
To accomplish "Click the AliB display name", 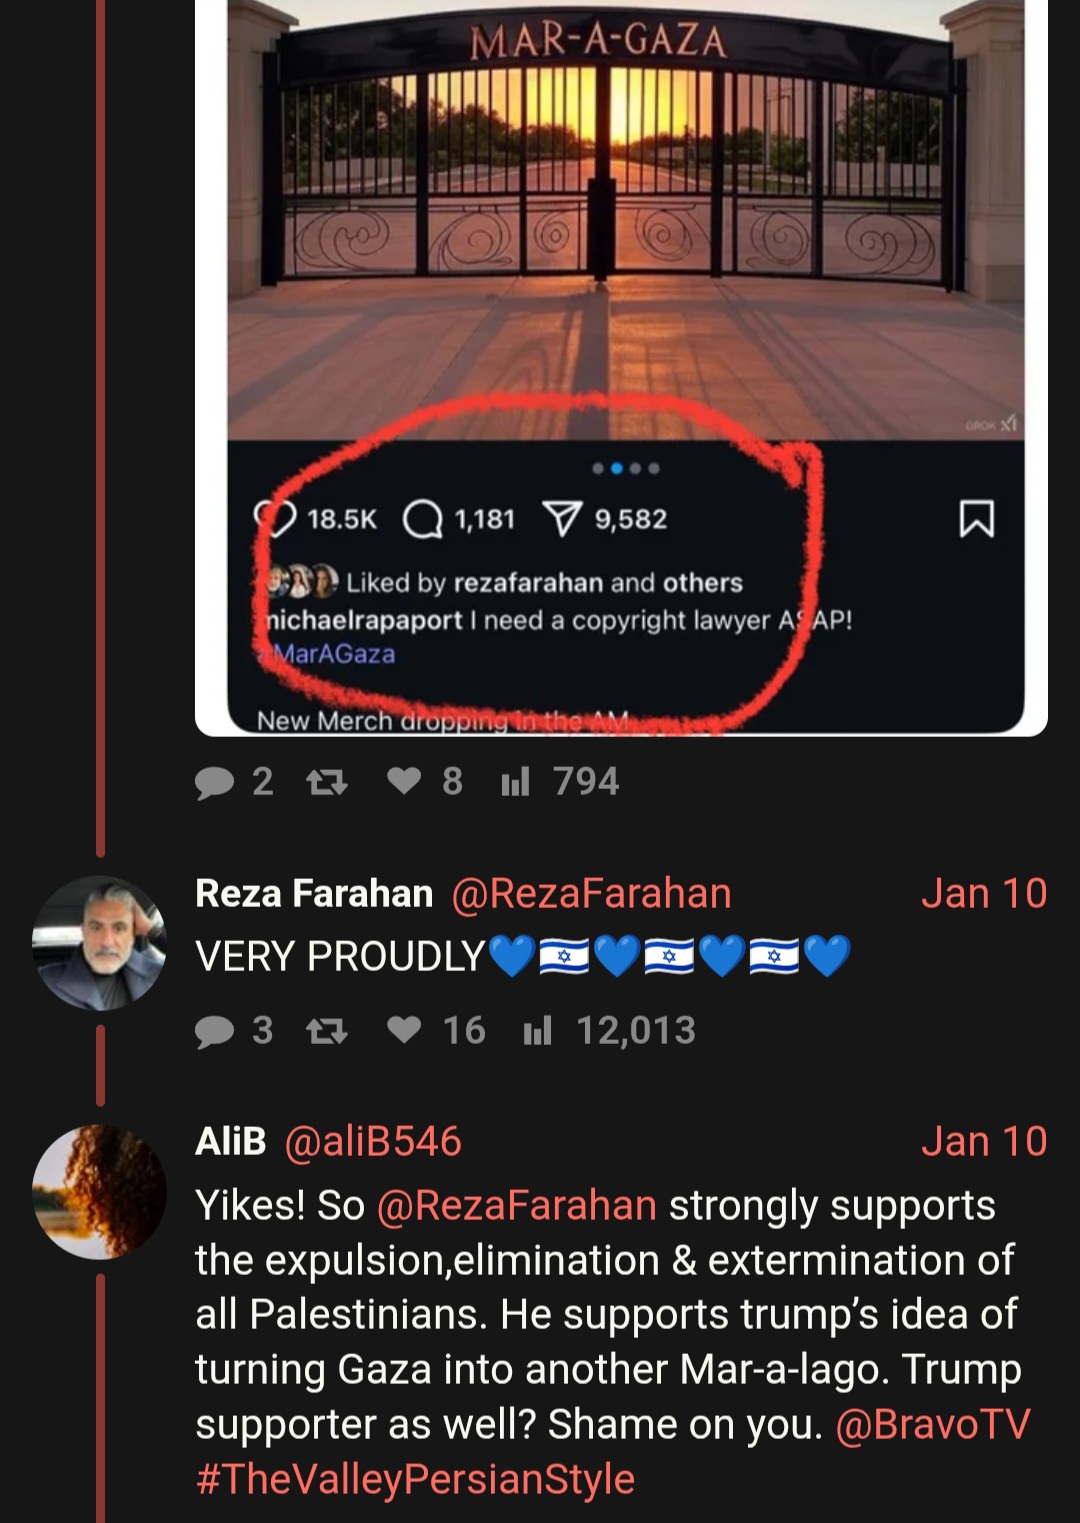I will [x=231, y=1142].
